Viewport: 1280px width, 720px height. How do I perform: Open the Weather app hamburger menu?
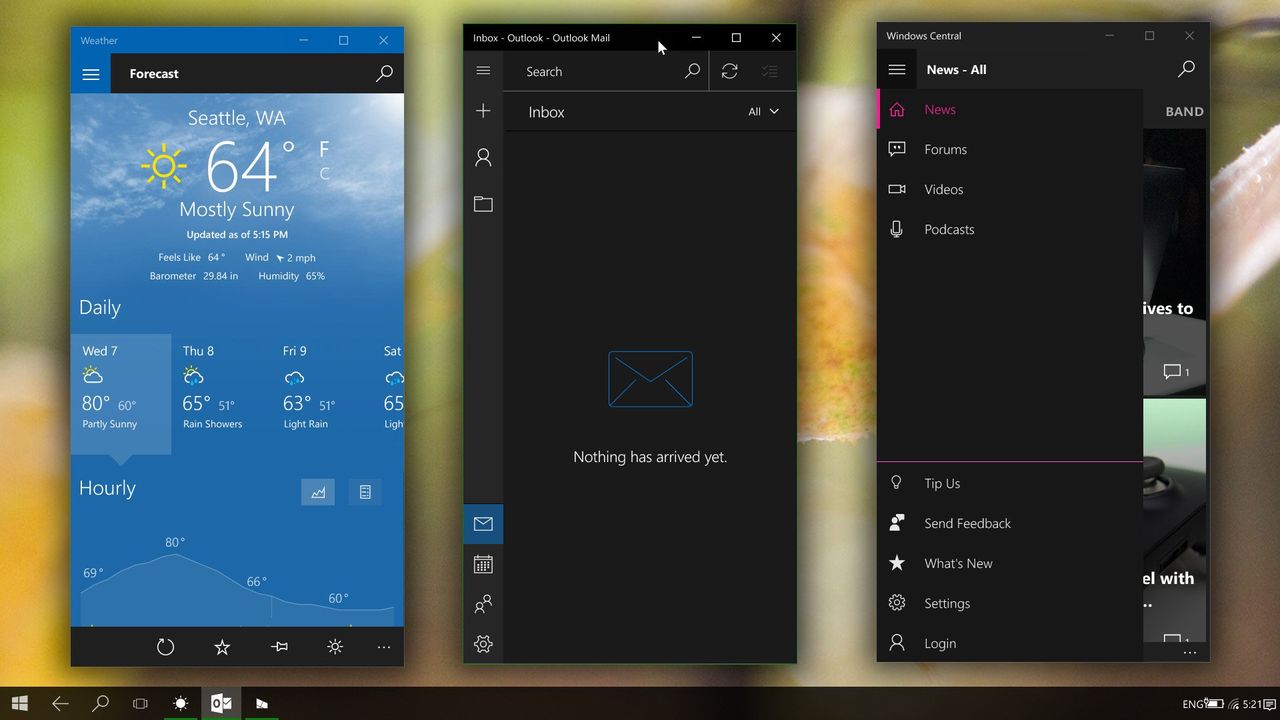pyautogui.click(x=91, y=74)
